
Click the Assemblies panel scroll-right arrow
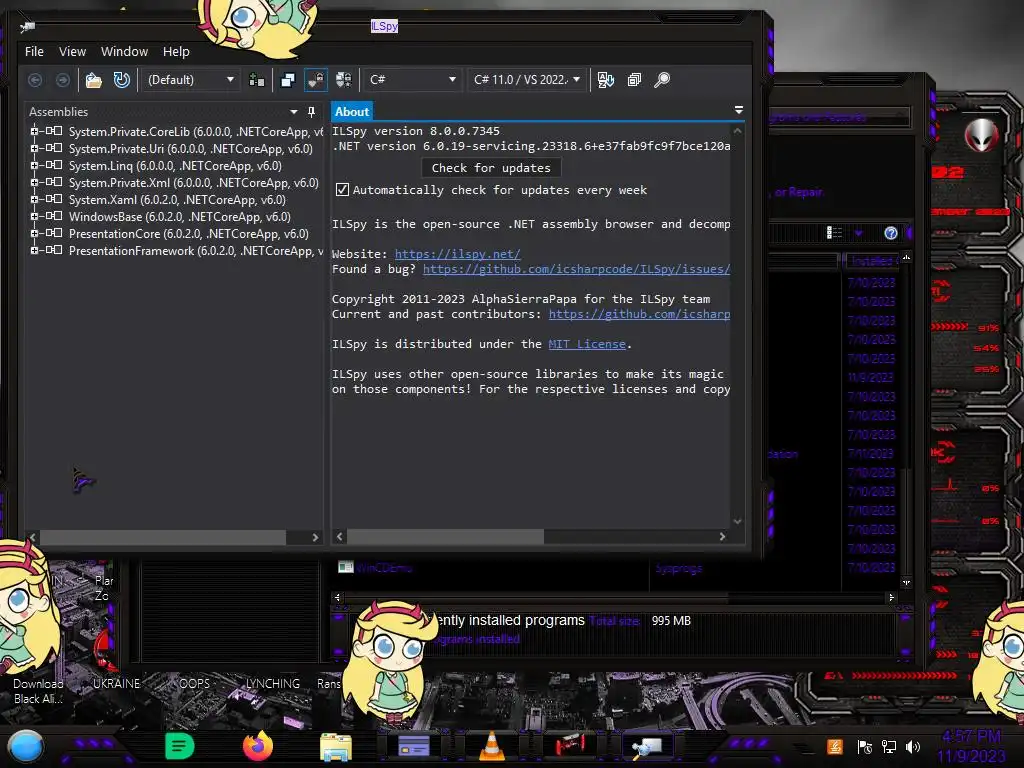click(x=315, y=537)
